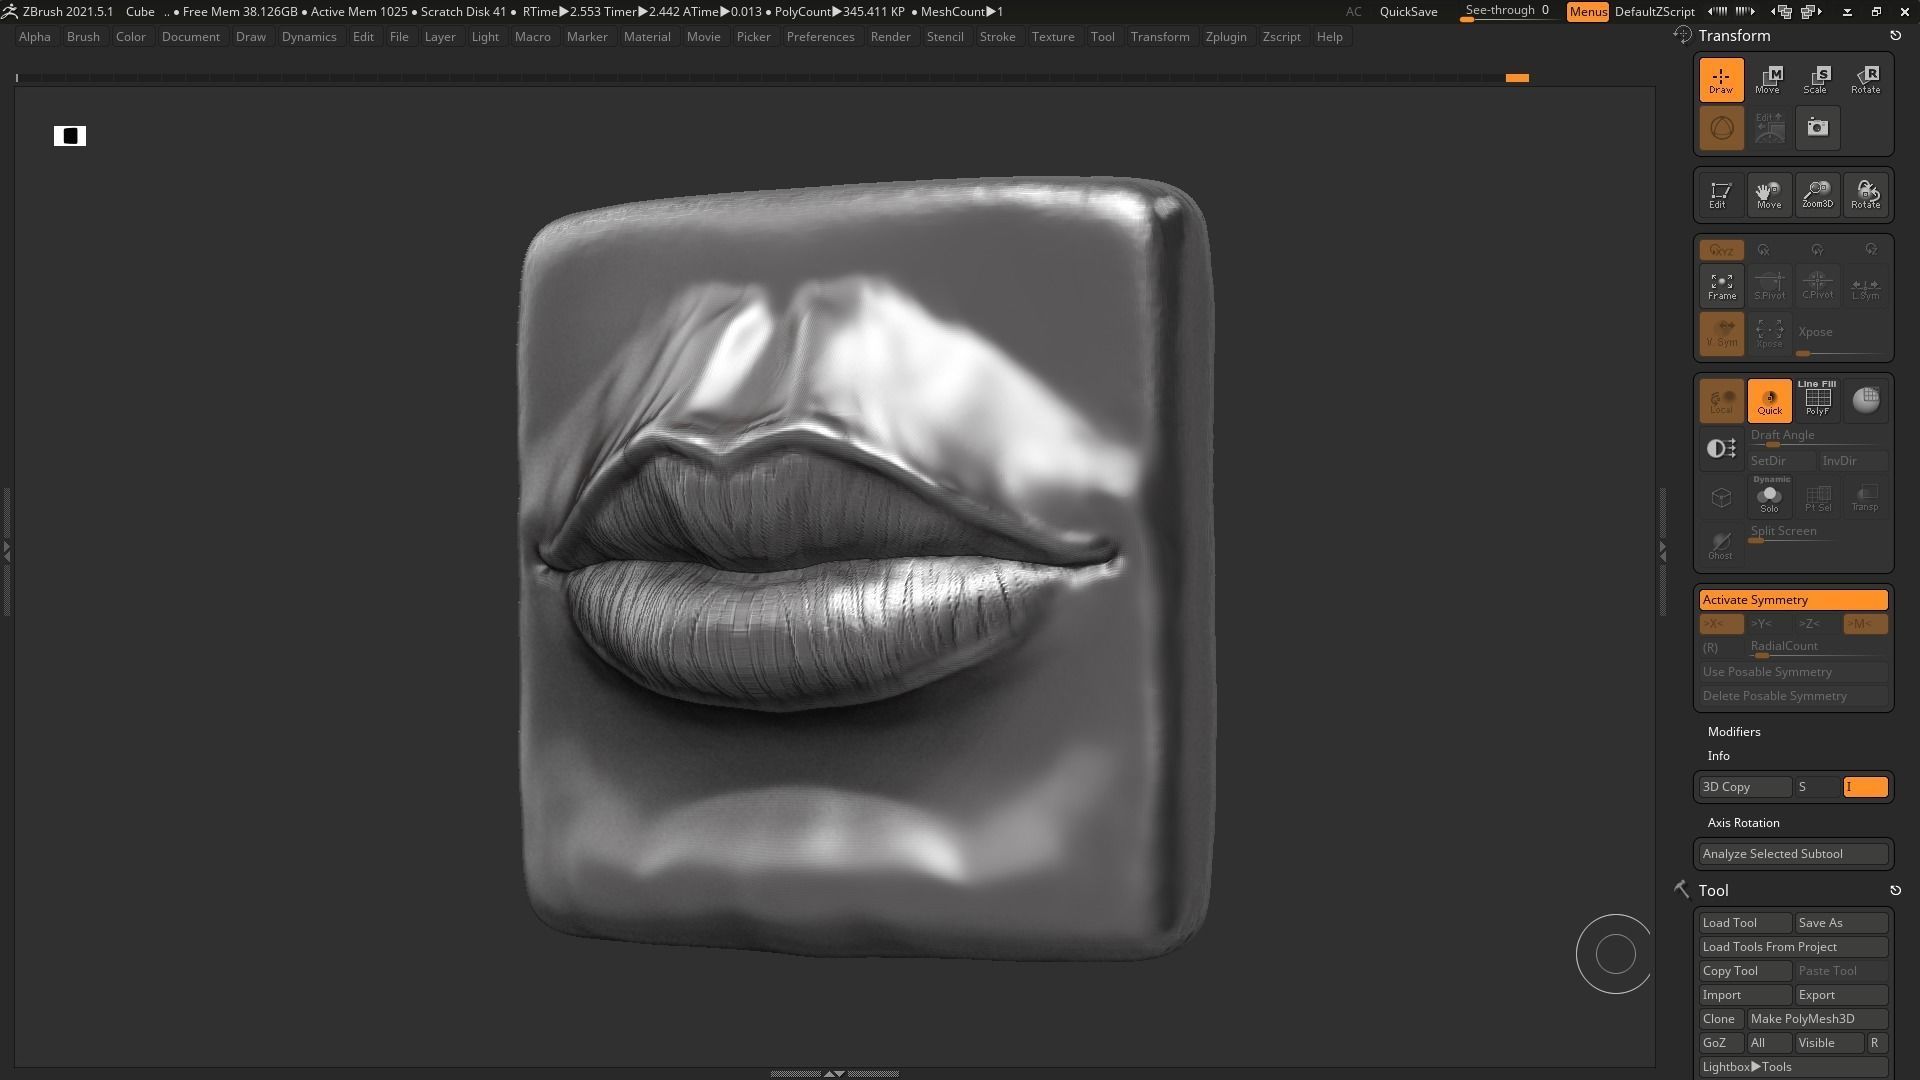Open the Brush menu

pyautogui.click(x=83, y=37)
